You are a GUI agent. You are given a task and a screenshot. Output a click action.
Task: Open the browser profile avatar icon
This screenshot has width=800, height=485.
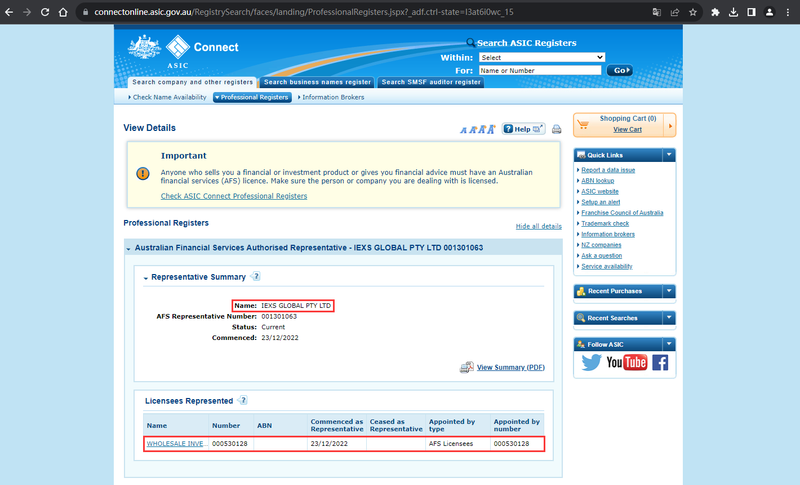pos(769,12)
